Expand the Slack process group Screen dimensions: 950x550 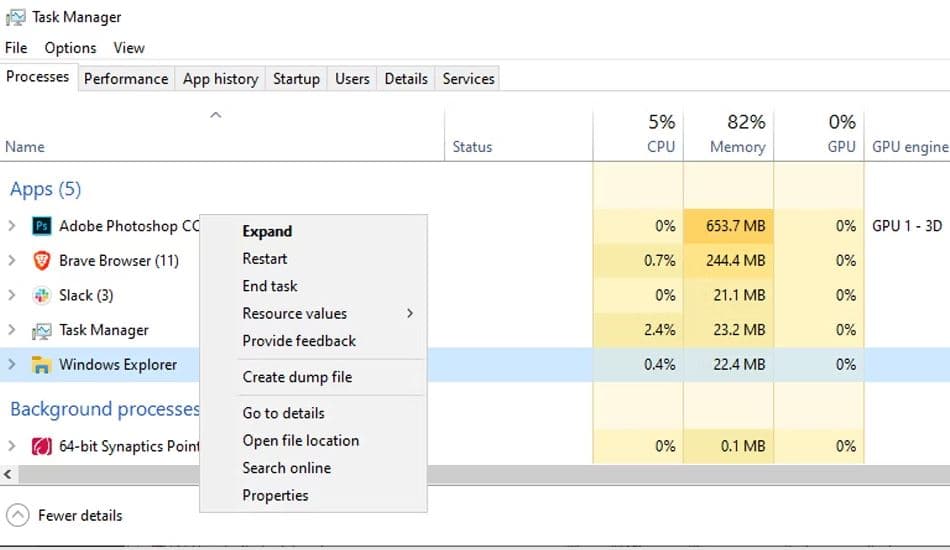[12, 295]
